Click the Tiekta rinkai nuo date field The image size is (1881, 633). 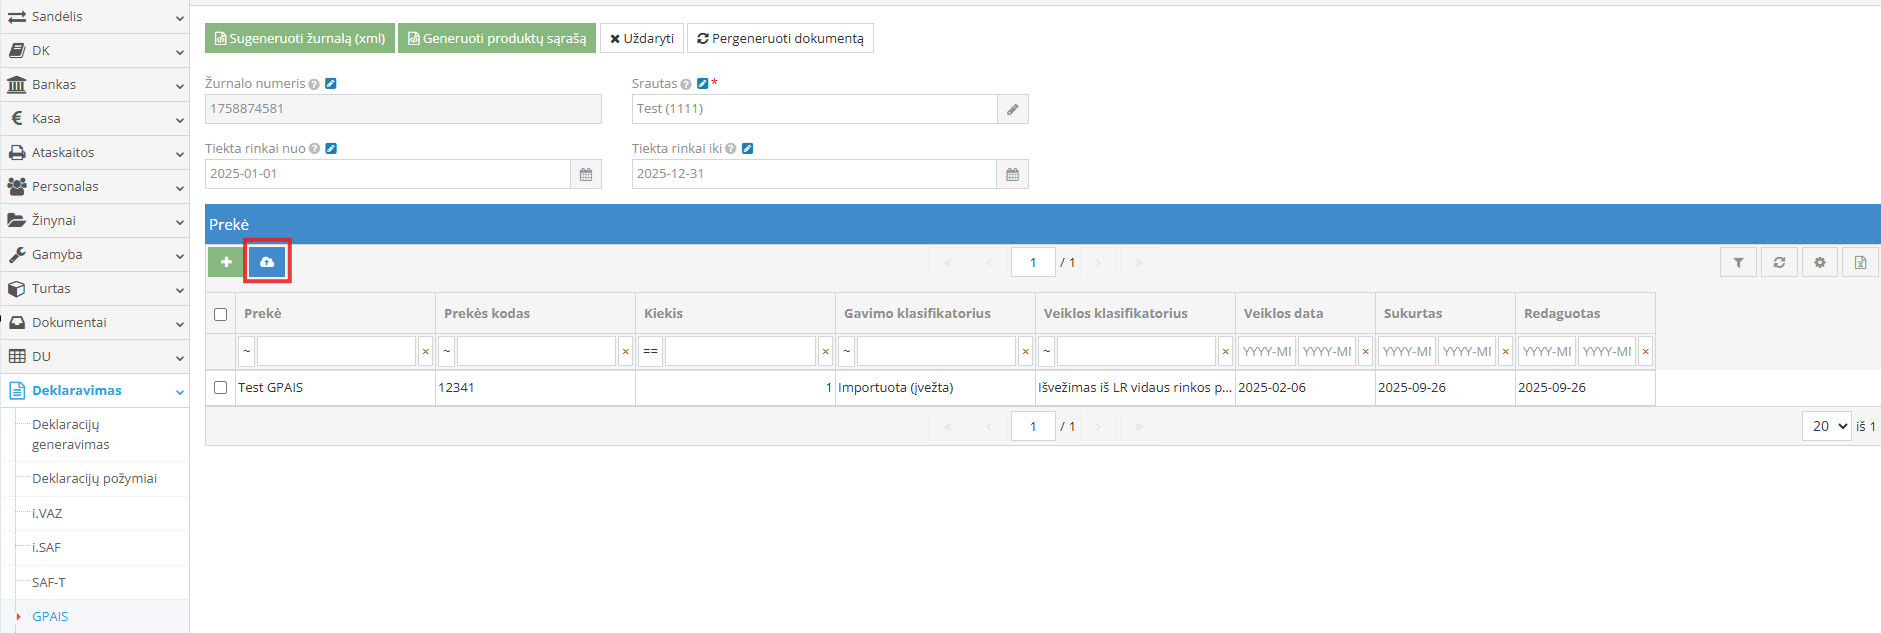pyautogui.click(x=388, y=174)
